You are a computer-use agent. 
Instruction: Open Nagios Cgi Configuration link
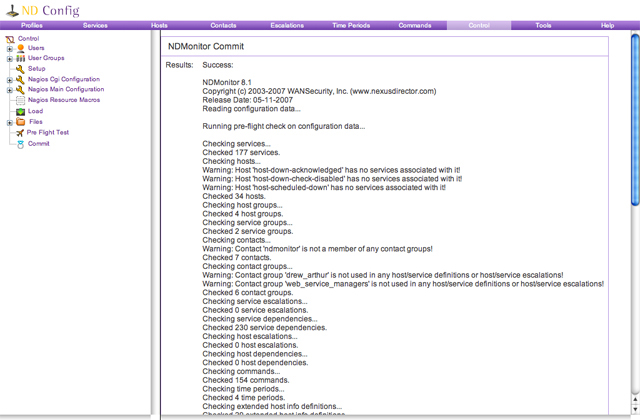(64, 79)
